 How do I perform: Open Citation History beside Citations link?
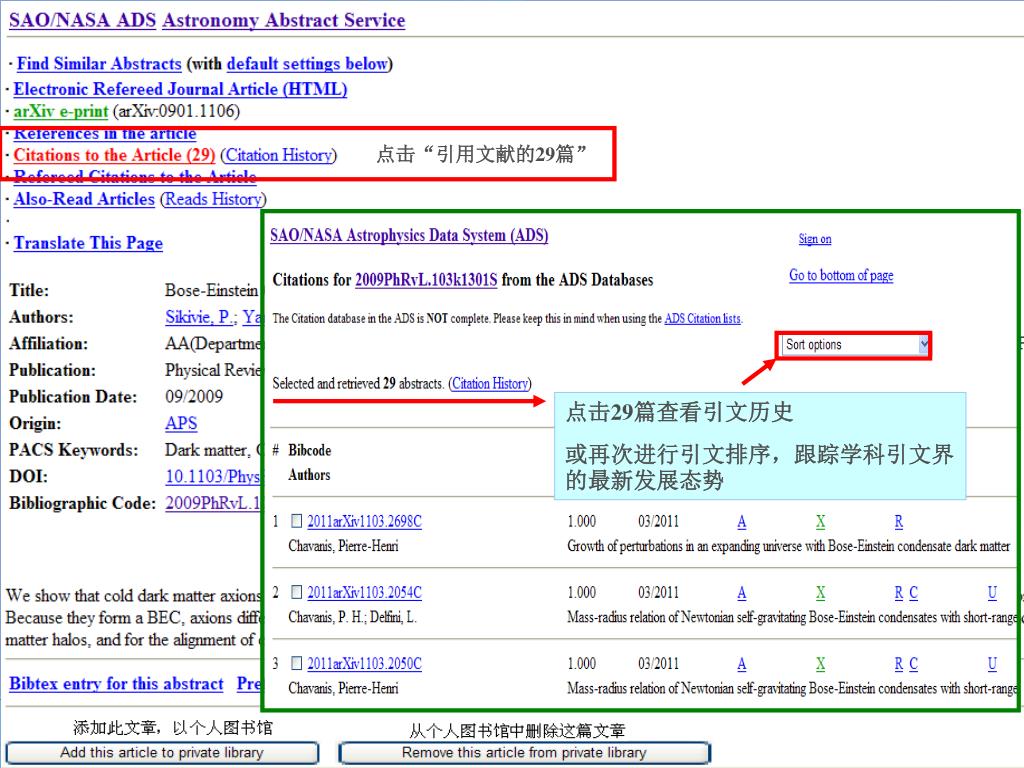tap(279, 155)
